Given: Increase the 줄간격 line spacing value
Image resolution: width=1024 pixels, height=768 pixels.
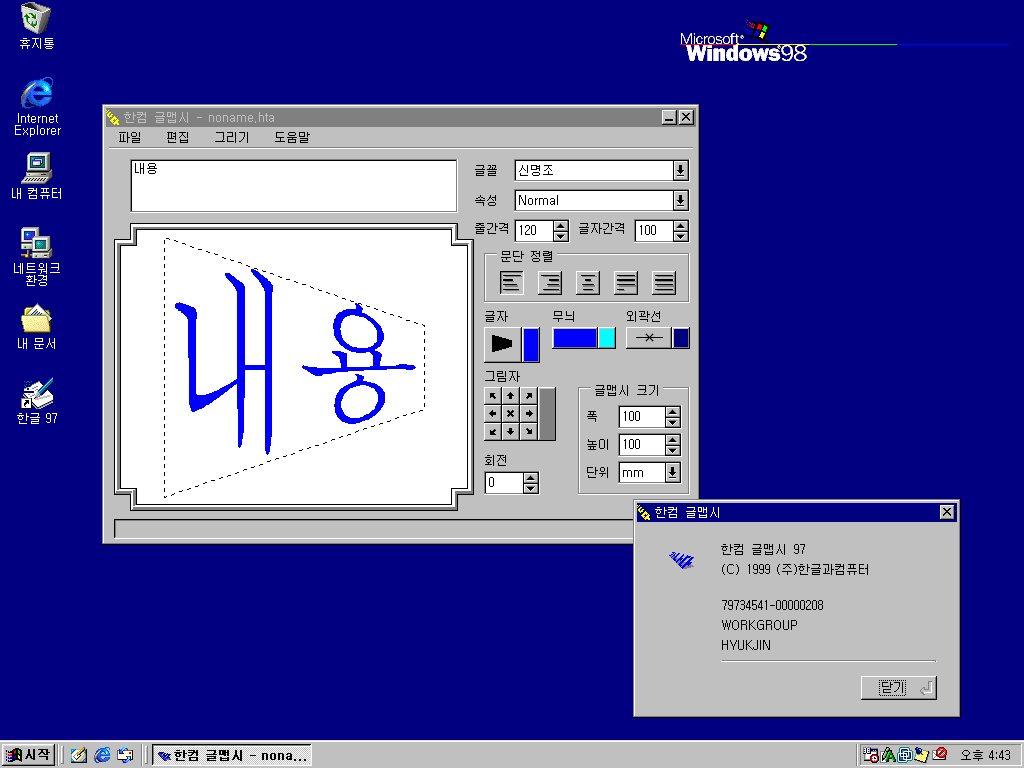Looking at the screenshot, I should 561,225.
